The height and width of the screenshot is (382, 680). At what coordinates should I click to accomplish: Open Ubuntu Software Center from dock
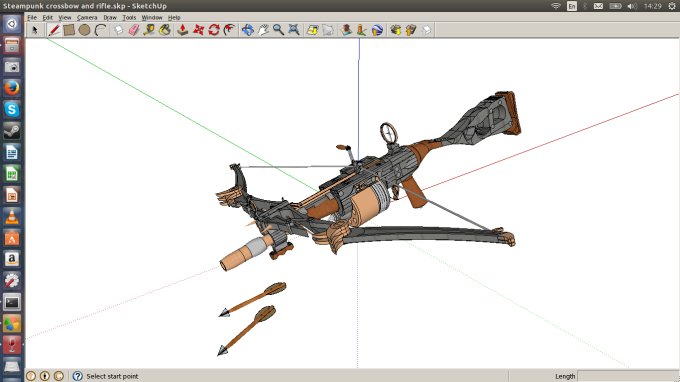pos(12,238)
